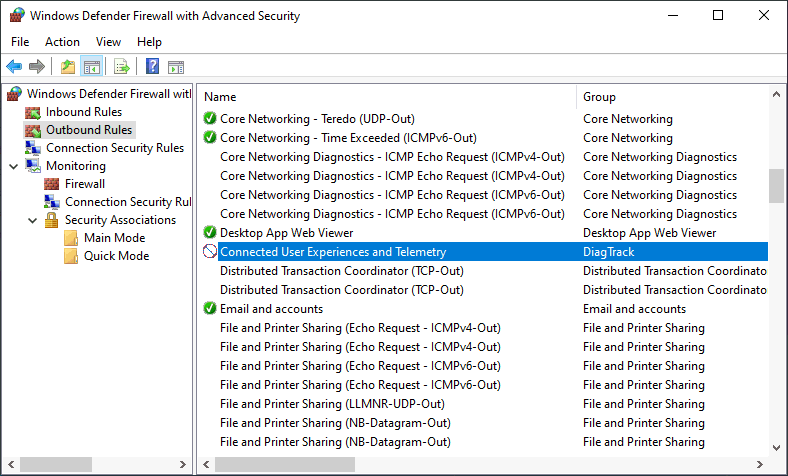
Task: Open the Help menu
Action: tap(149, 42)
